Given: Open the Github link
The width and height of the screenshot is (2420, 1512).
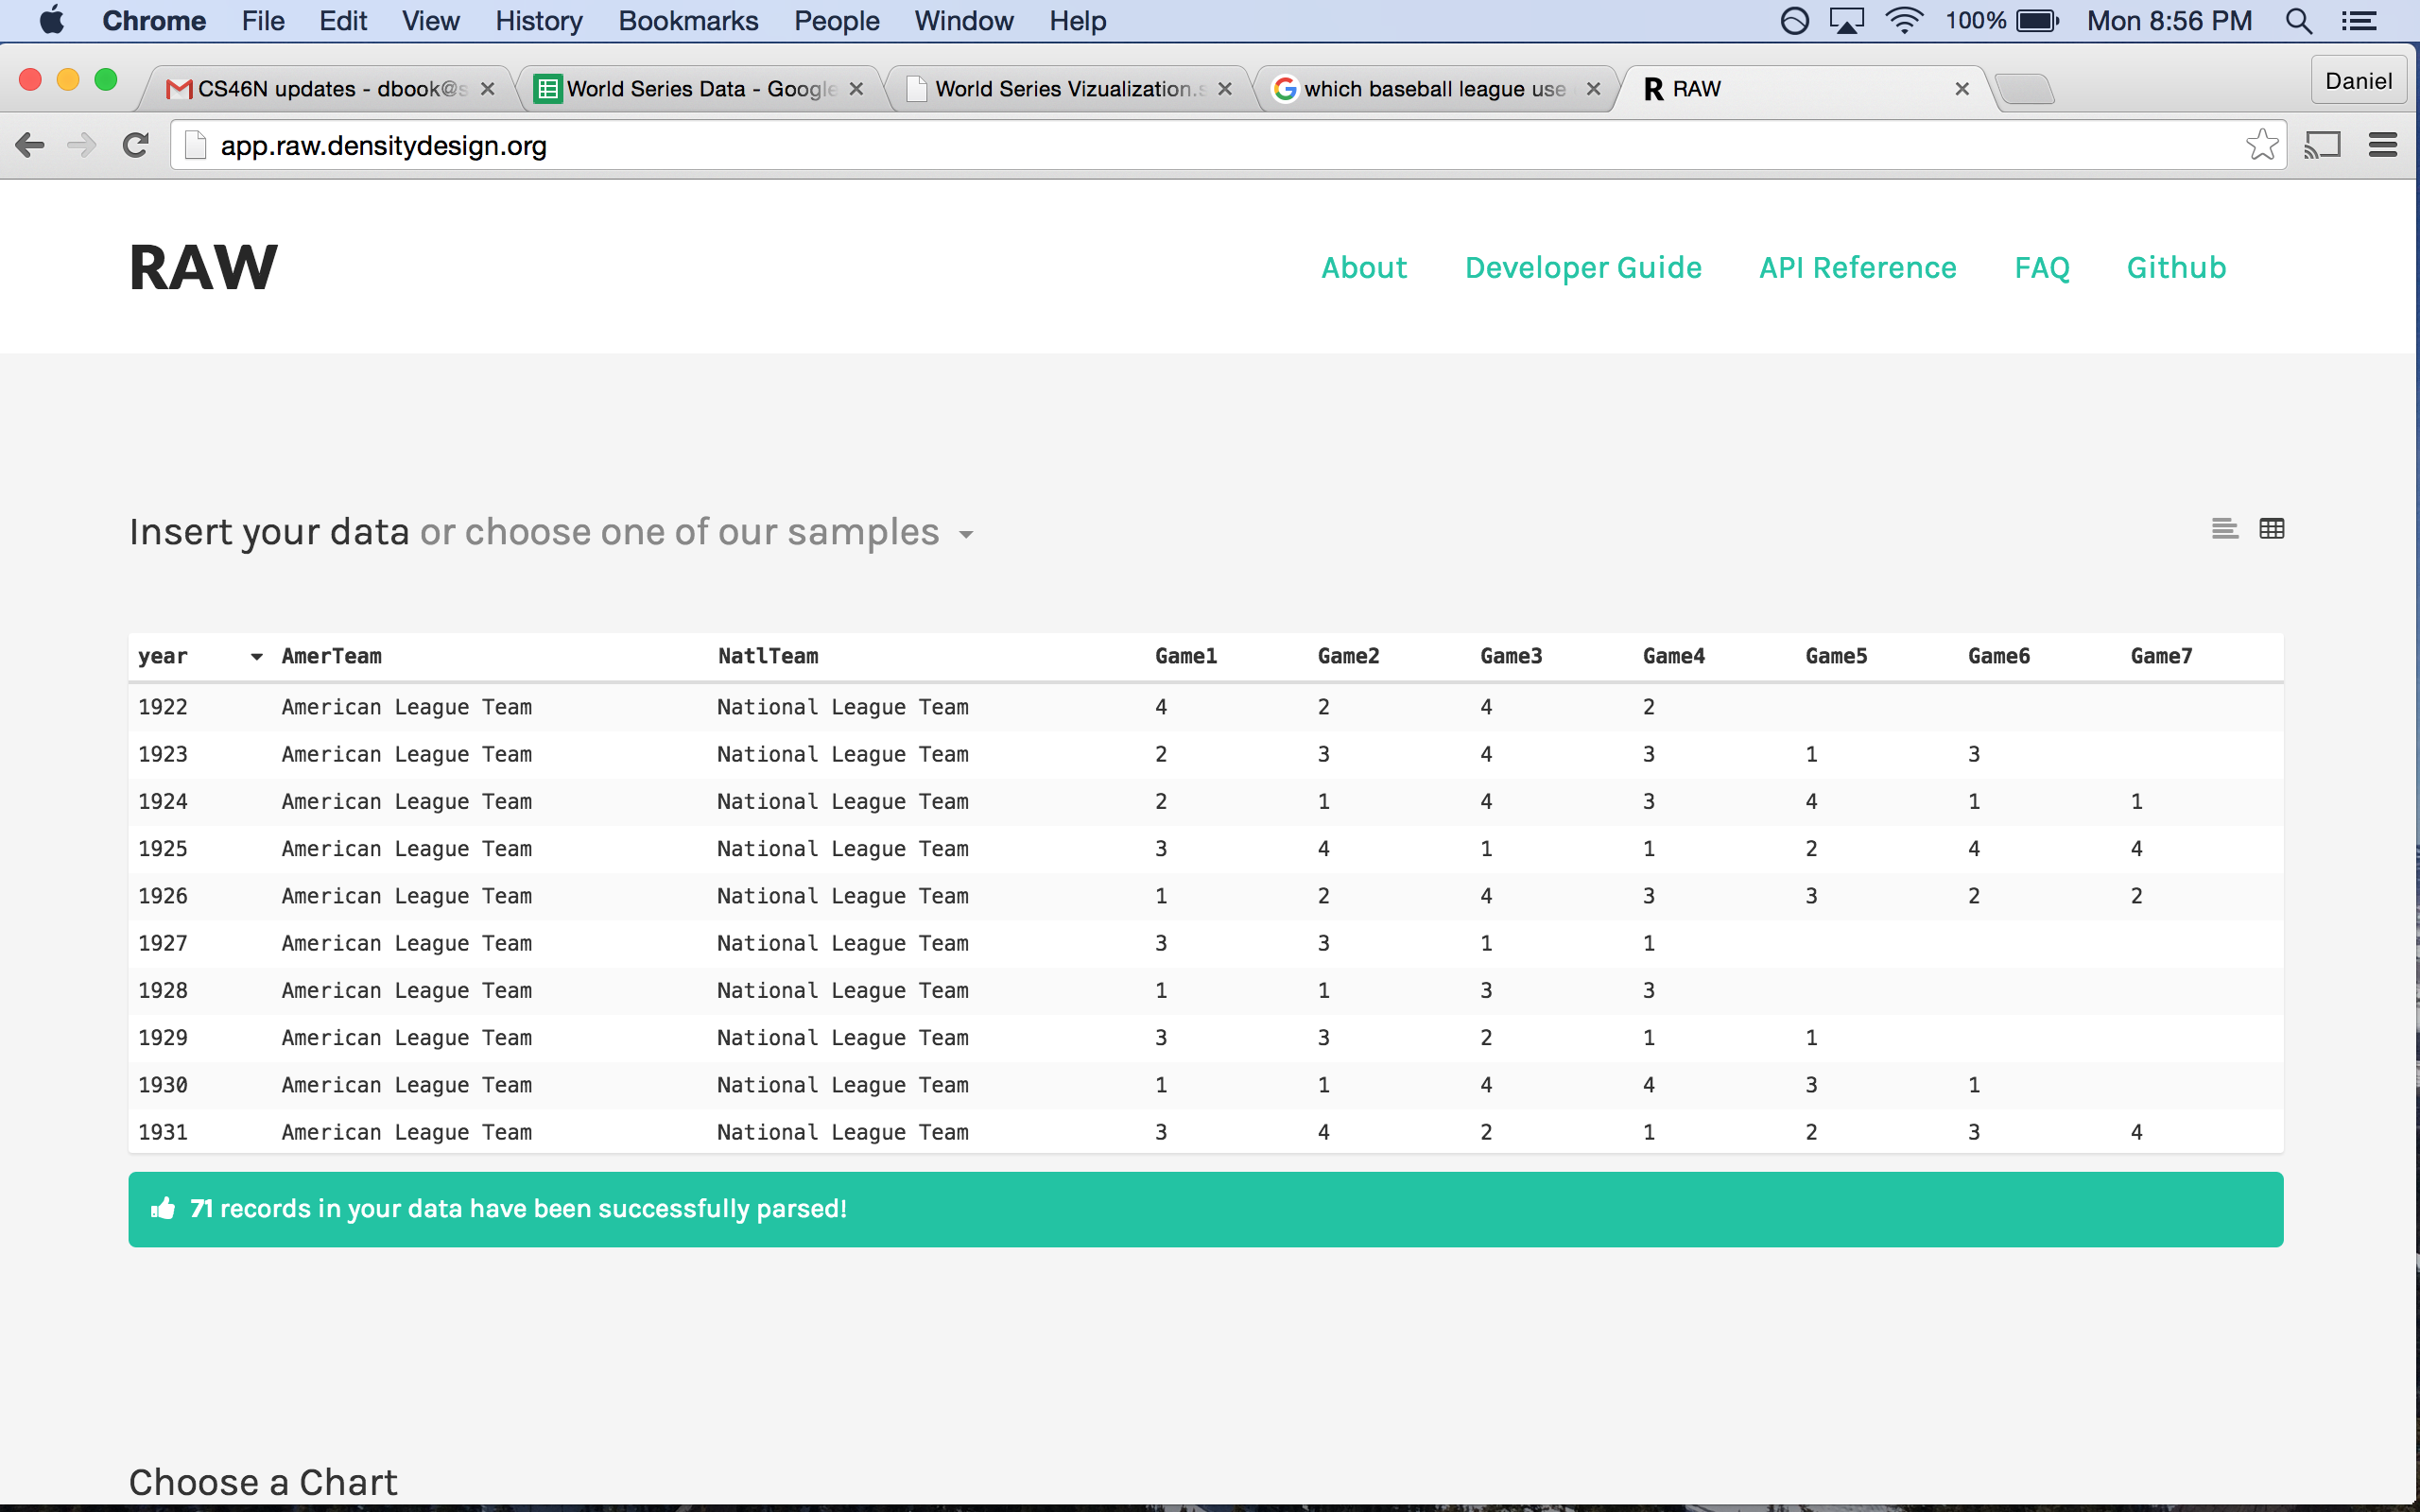Looking at the screenshot, I should [2176, 267].
